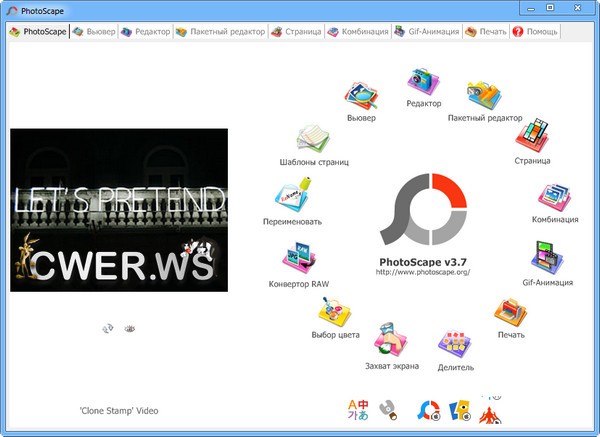
Task: Click the refresh photo icon below the preview
Action: 108,328
